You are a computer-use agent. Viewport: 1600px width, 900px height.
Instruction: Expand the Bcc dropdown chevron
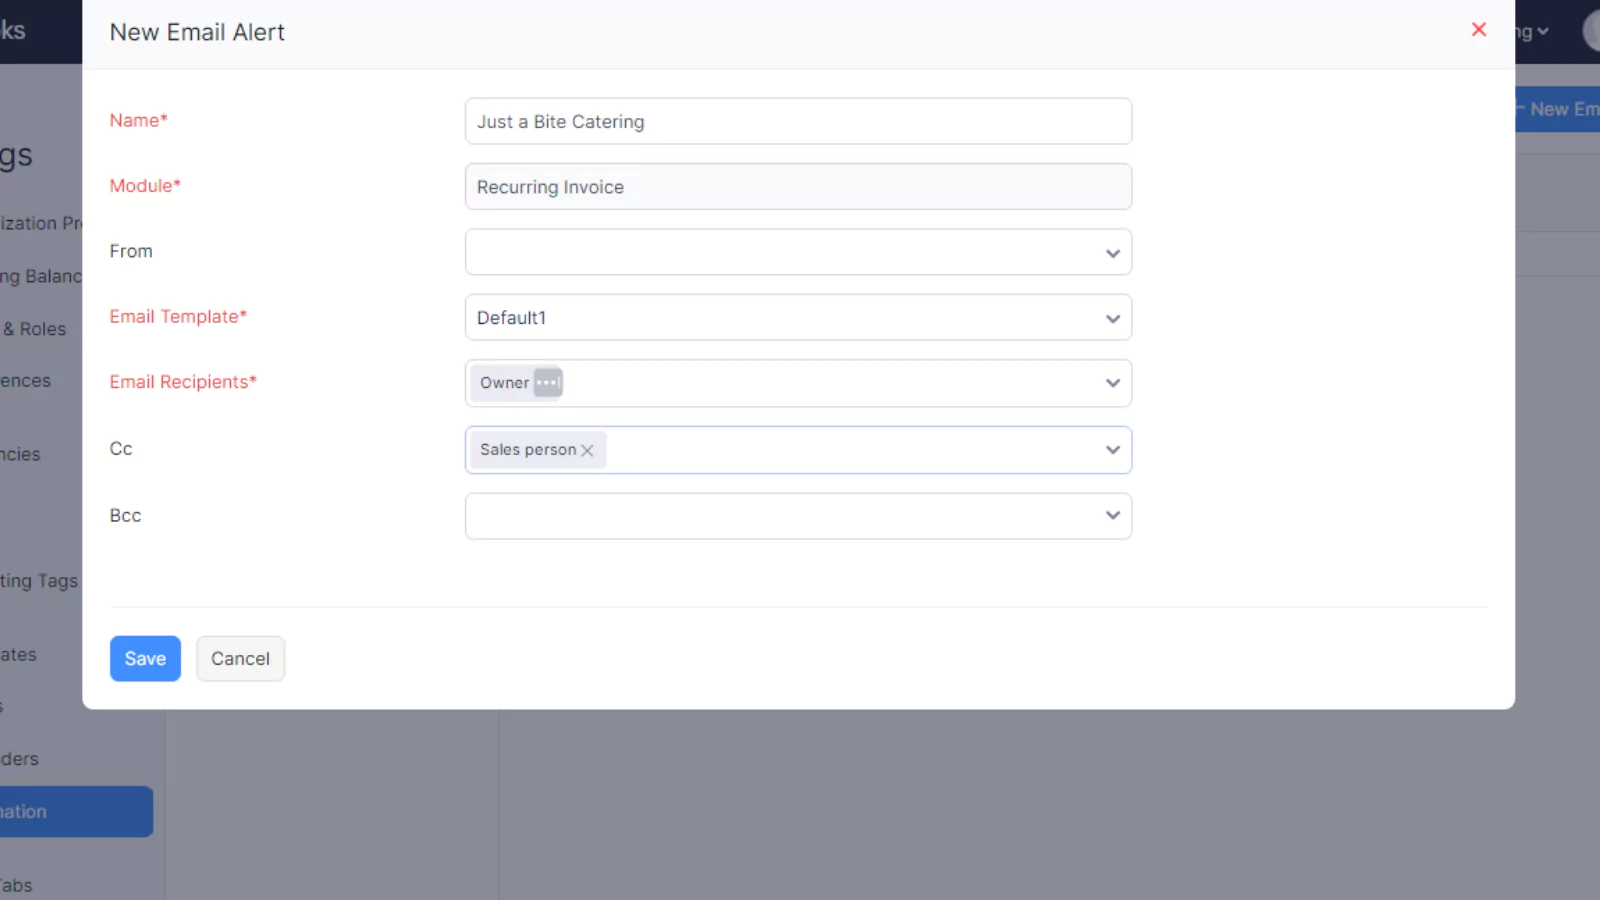tap(1112, 516)
